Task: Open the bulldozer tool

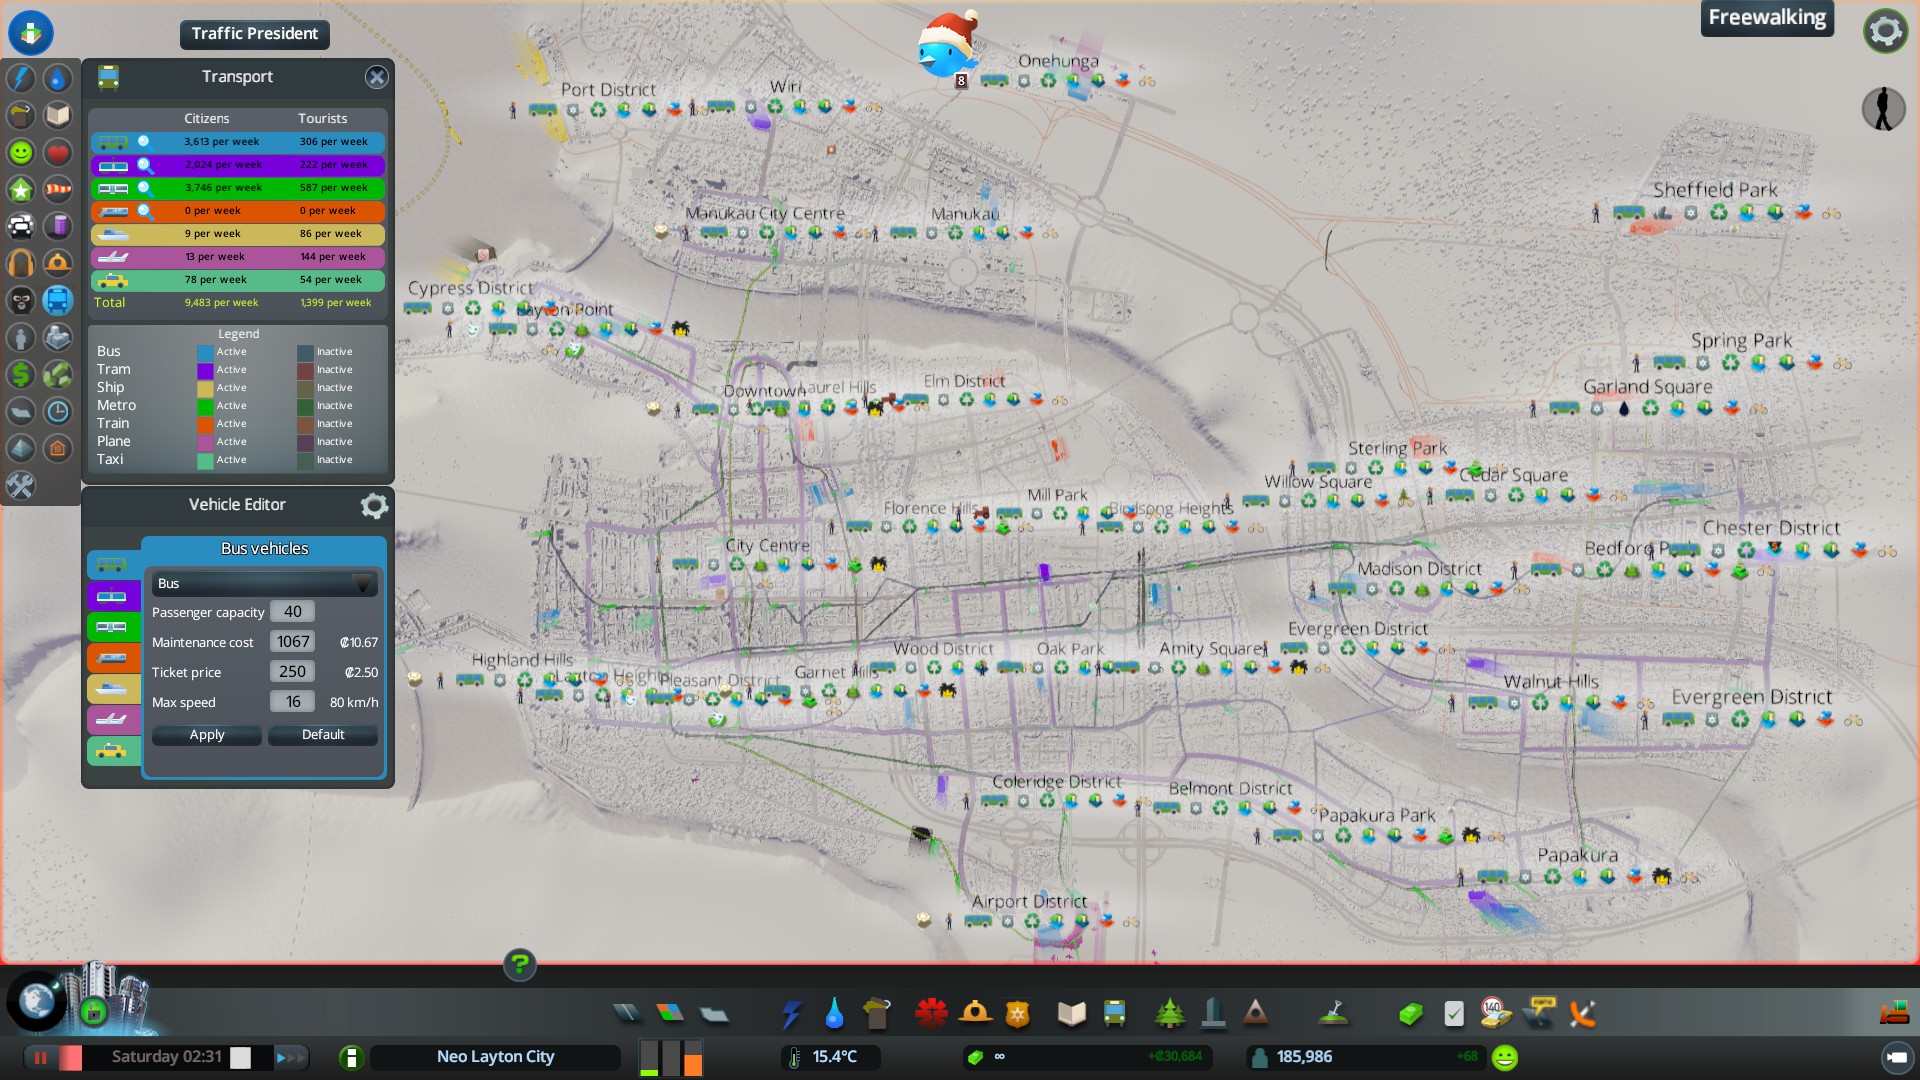Action: click(1893, 1014)
